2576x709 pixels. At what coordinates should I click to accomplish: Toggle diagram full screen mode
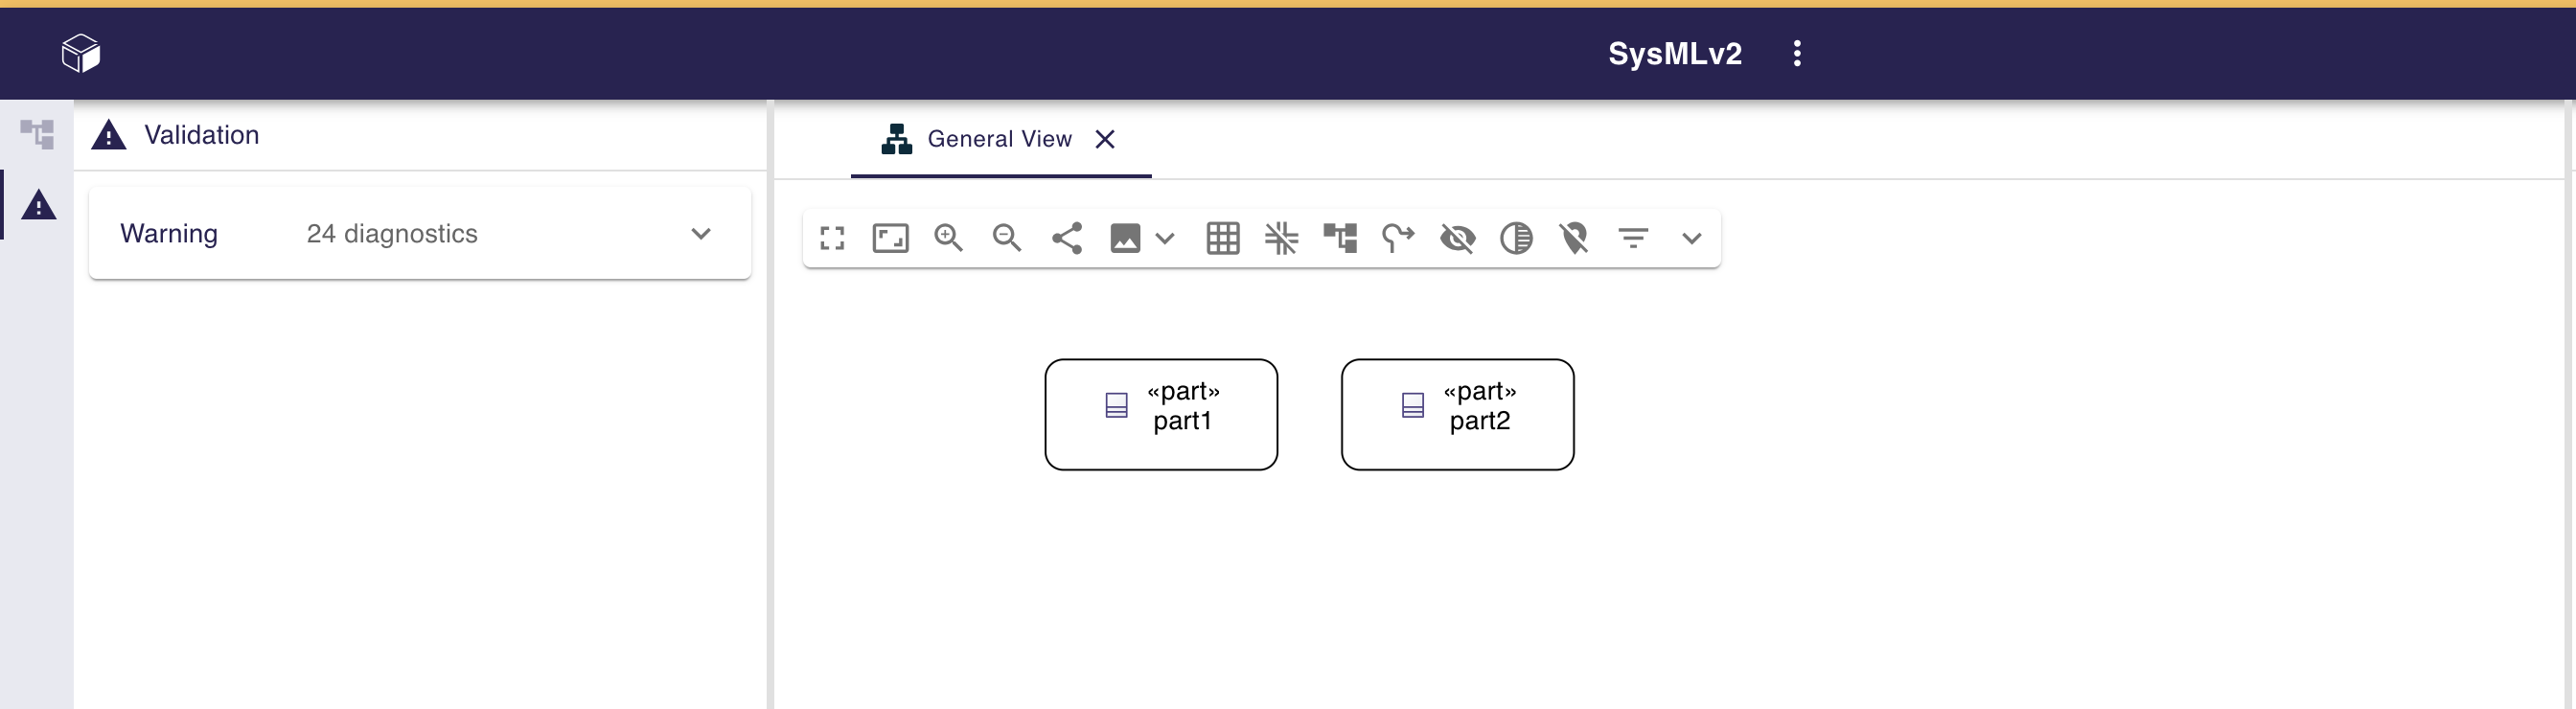(832, 238)
